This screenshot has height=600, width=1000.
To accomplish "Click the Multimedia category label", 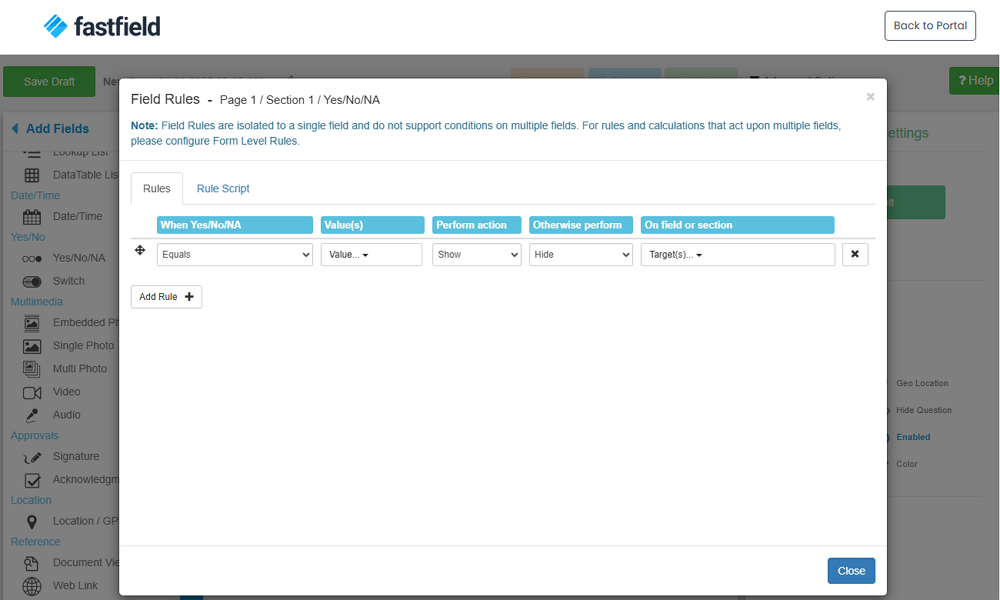I will coord(36,302).
